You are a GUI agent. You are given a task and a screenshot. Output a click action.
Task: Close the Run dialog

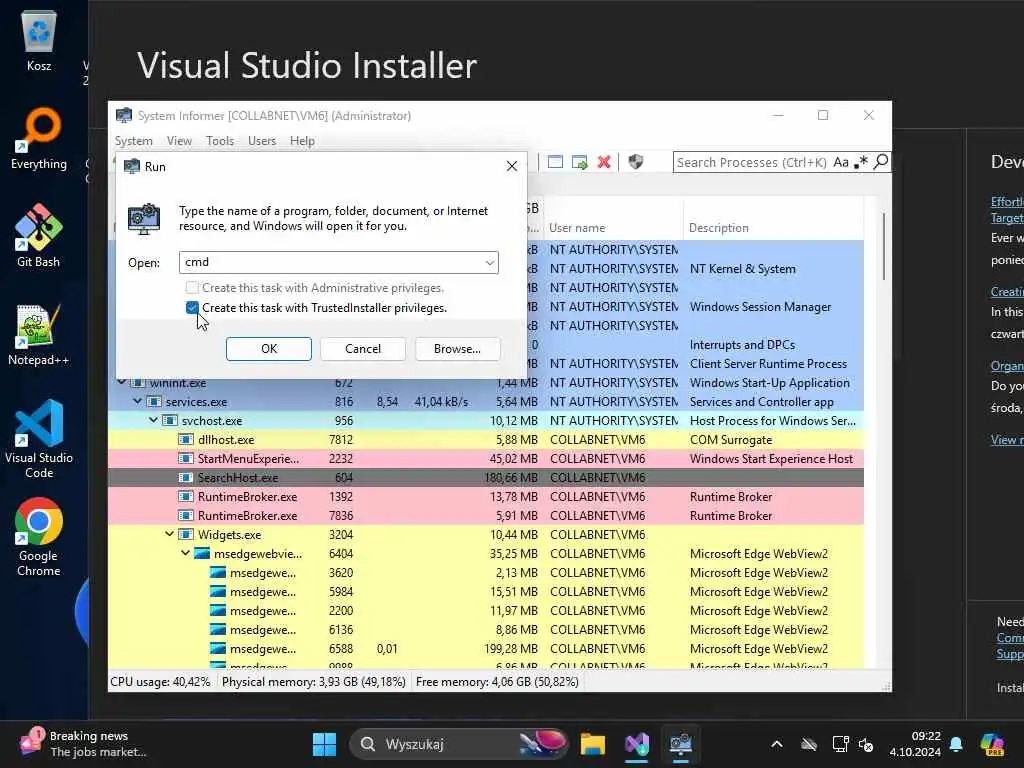(512, 167)
